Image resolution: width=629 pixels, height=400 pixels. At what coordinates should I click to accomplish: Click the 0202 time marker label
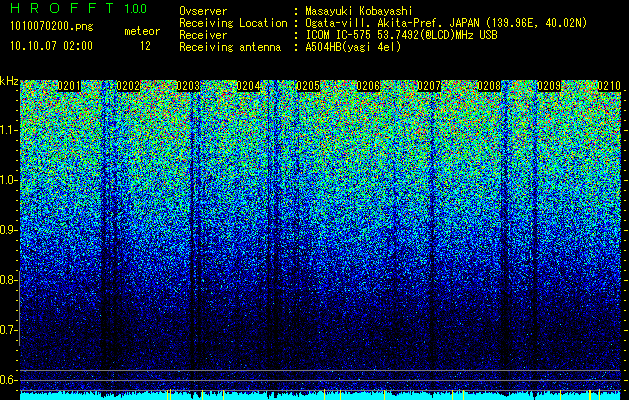[x=128, y=86]
